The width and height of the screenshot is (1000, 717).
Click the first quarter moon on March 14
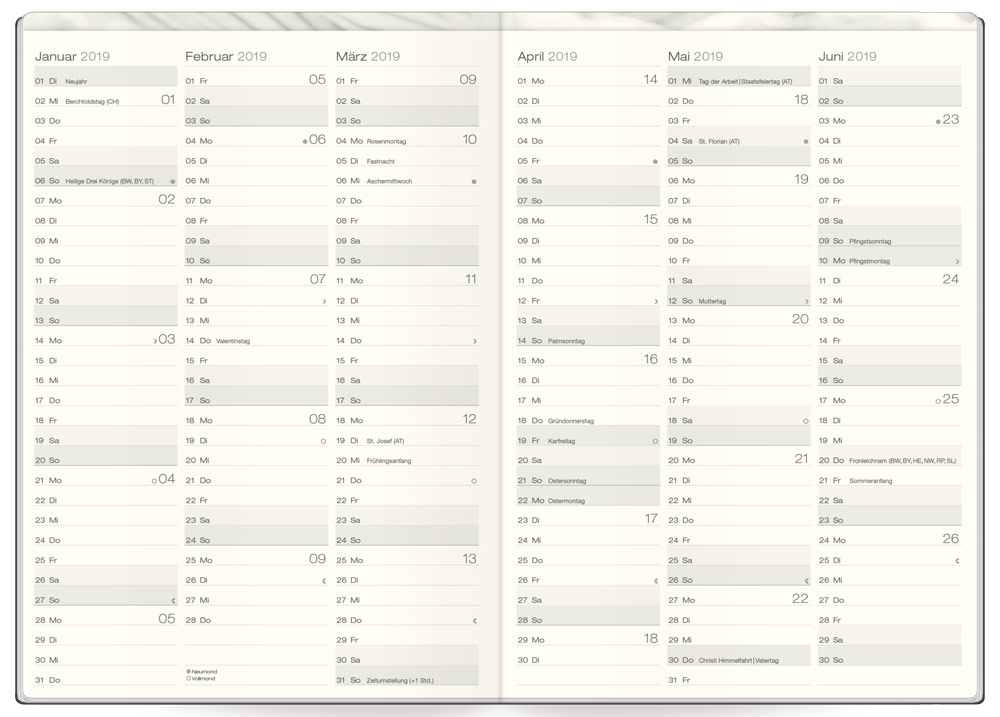[474, 341]
